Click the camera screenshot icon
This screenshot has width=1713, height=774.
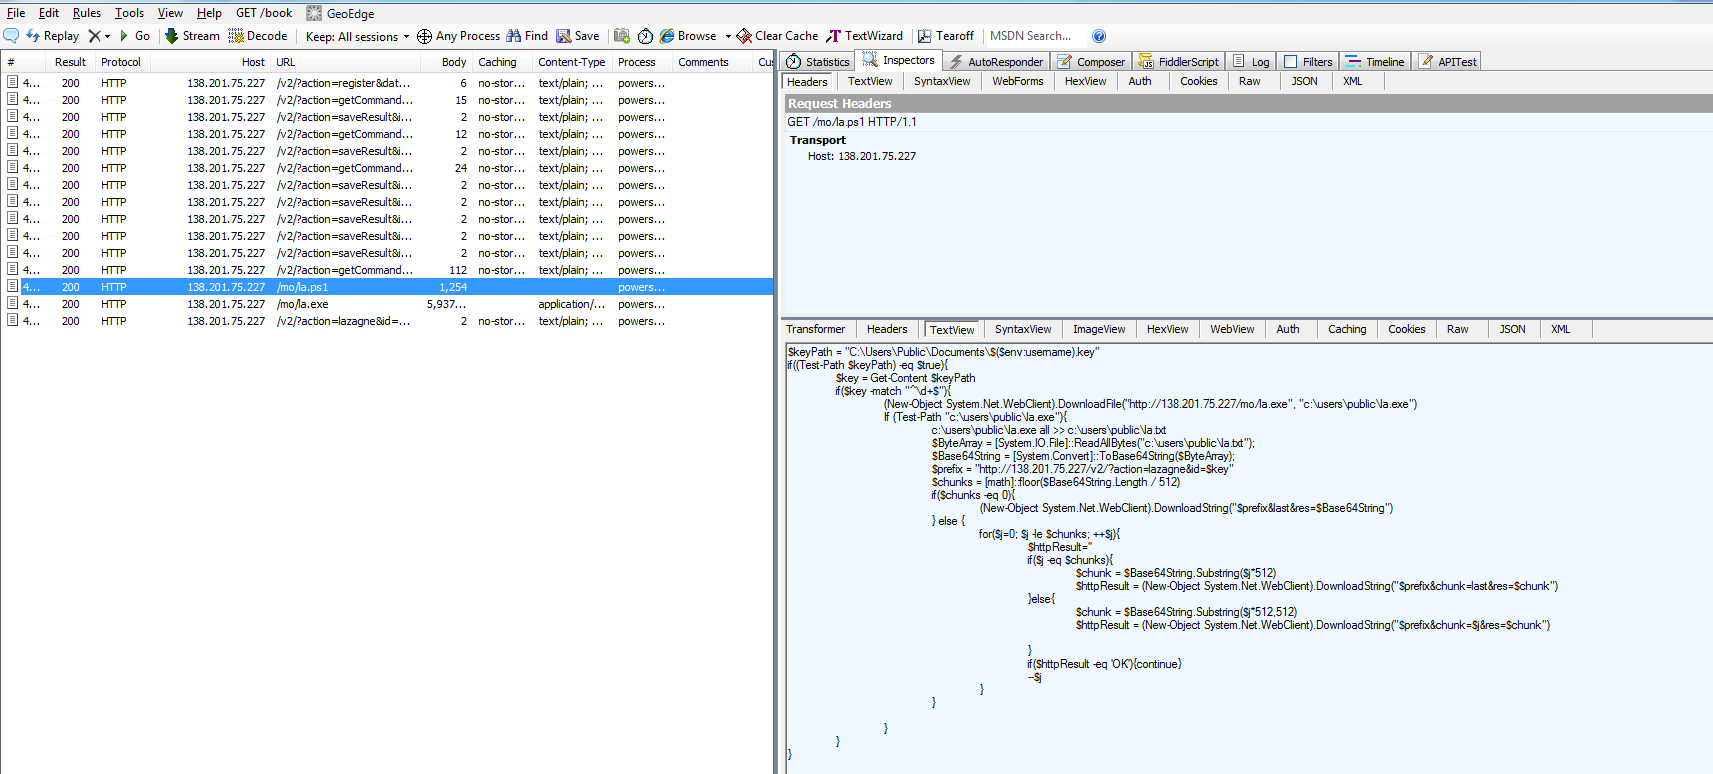[x=622, y=36]
